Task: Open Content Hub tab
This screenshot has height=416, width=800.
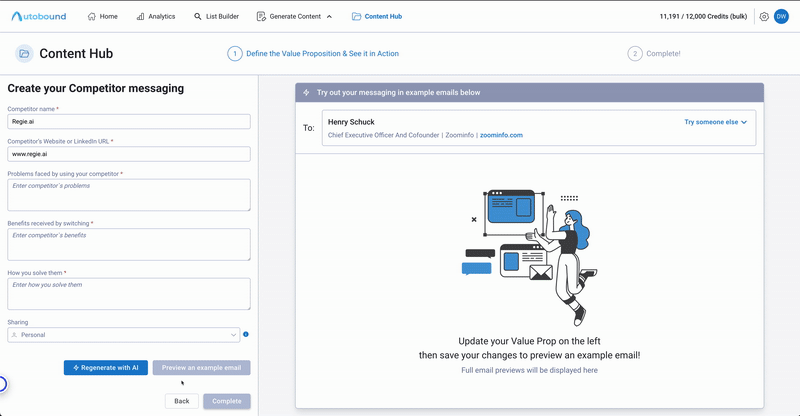Action: (x=377, y=16)
